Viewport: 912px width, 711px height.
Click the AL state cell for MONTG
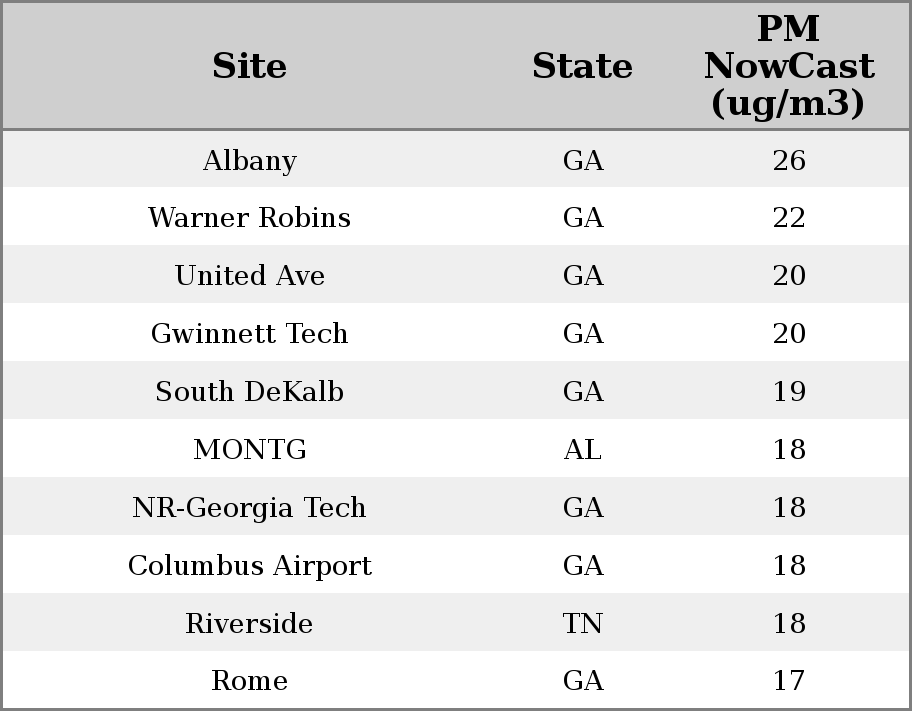[x=582, y=450]
